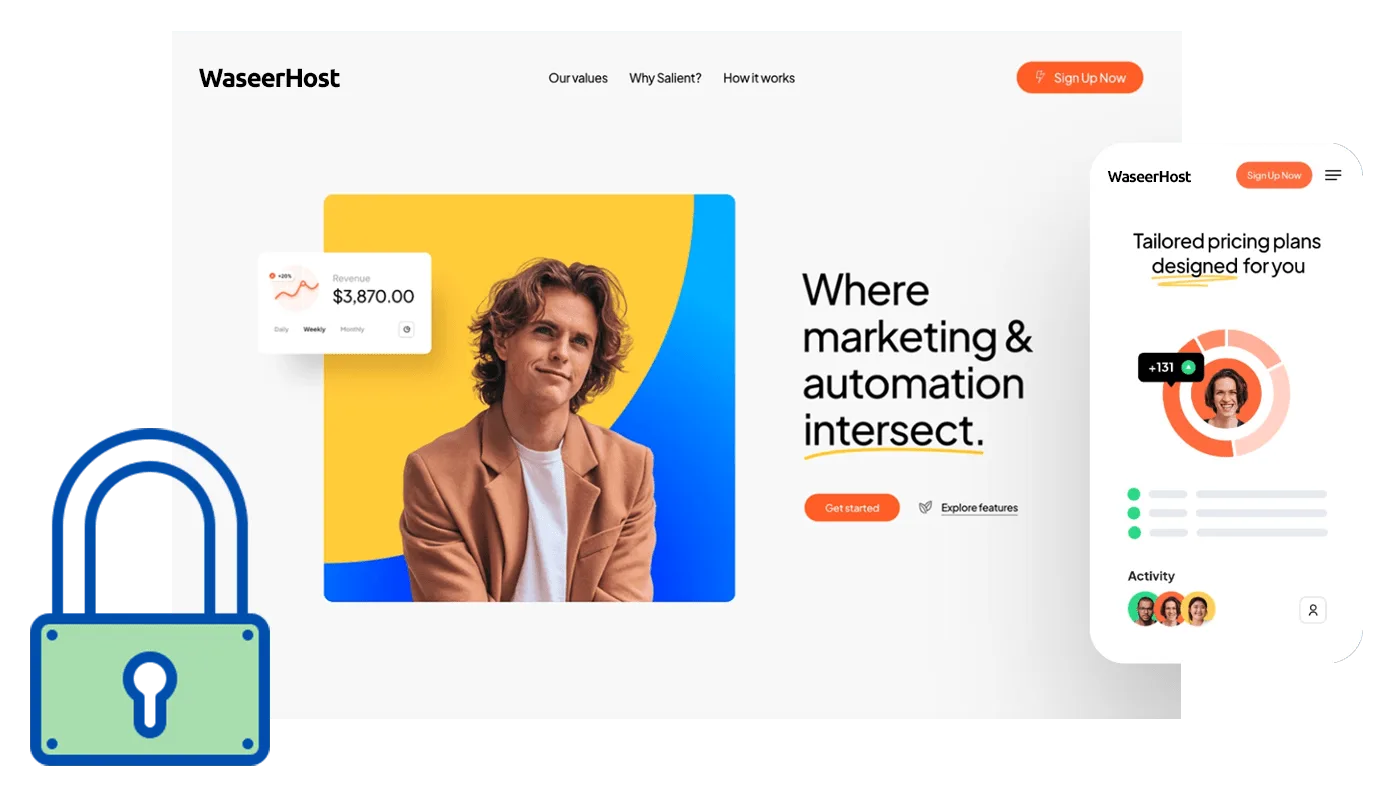
Task: Click the user profile icon beside Activity avatars
Action: tap(1313, 610)
